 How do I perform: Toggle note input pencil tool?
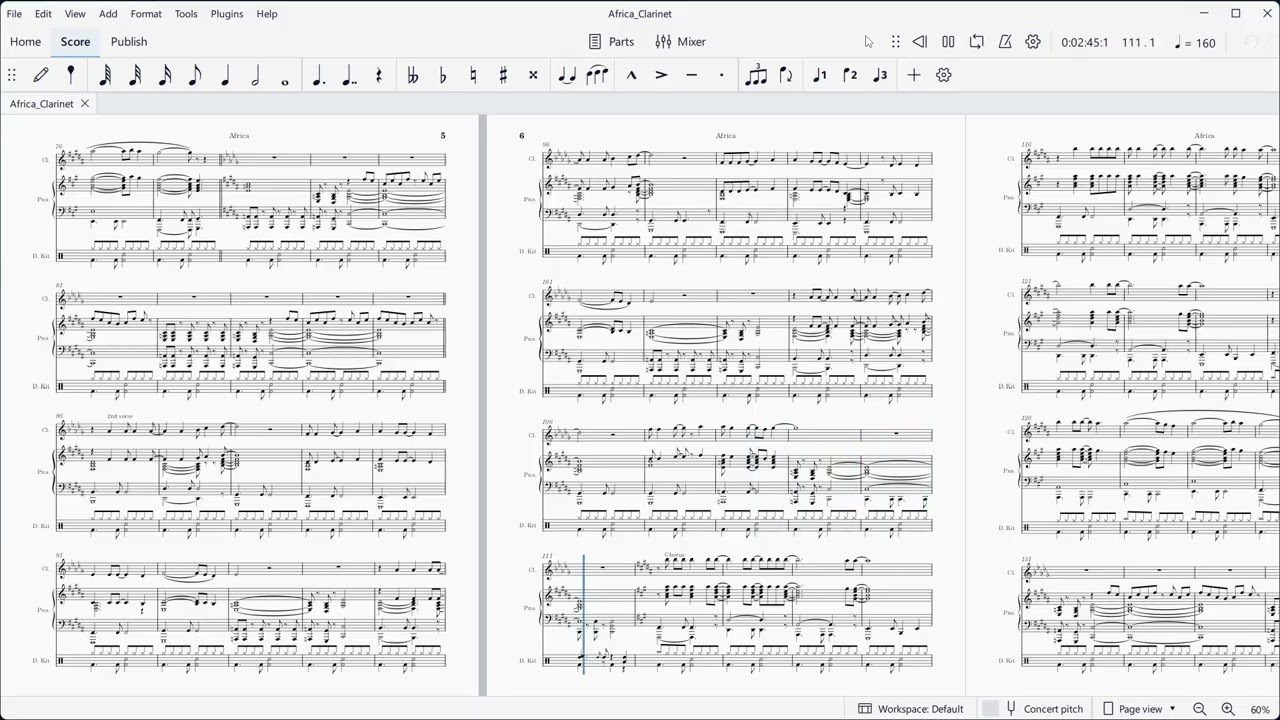tap(41, 75)
